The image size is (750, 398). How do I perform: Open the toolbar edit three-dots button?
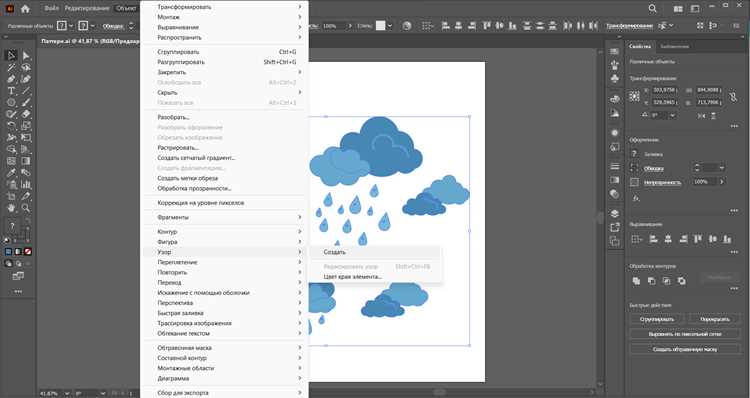click(18, 291)
